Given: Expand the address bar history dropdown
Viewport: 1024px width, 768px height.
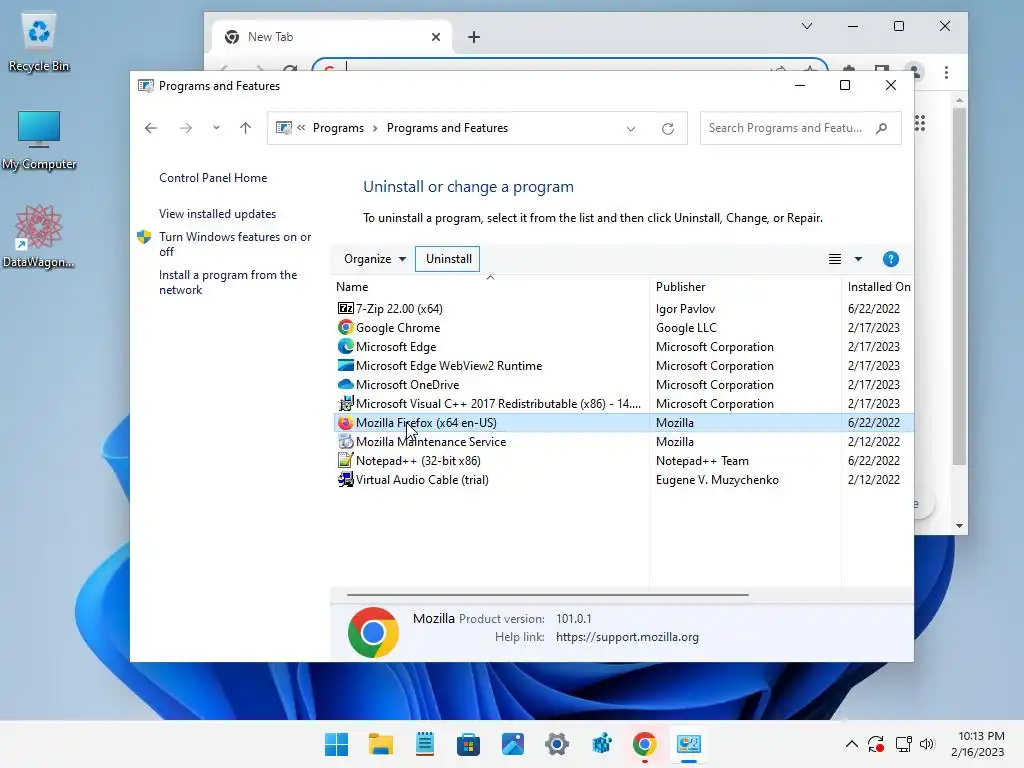Looking at the screenshot, I should coord(631,129).
